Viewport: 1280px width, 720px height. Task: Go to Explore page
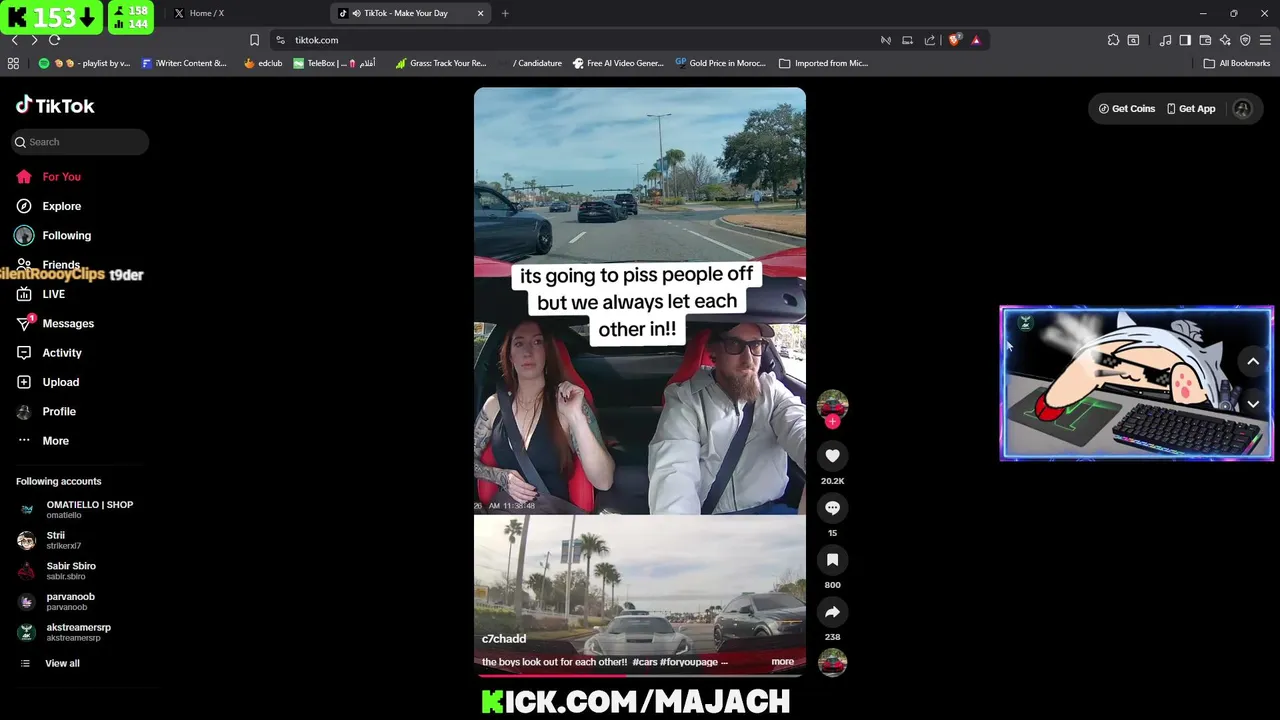48,206
